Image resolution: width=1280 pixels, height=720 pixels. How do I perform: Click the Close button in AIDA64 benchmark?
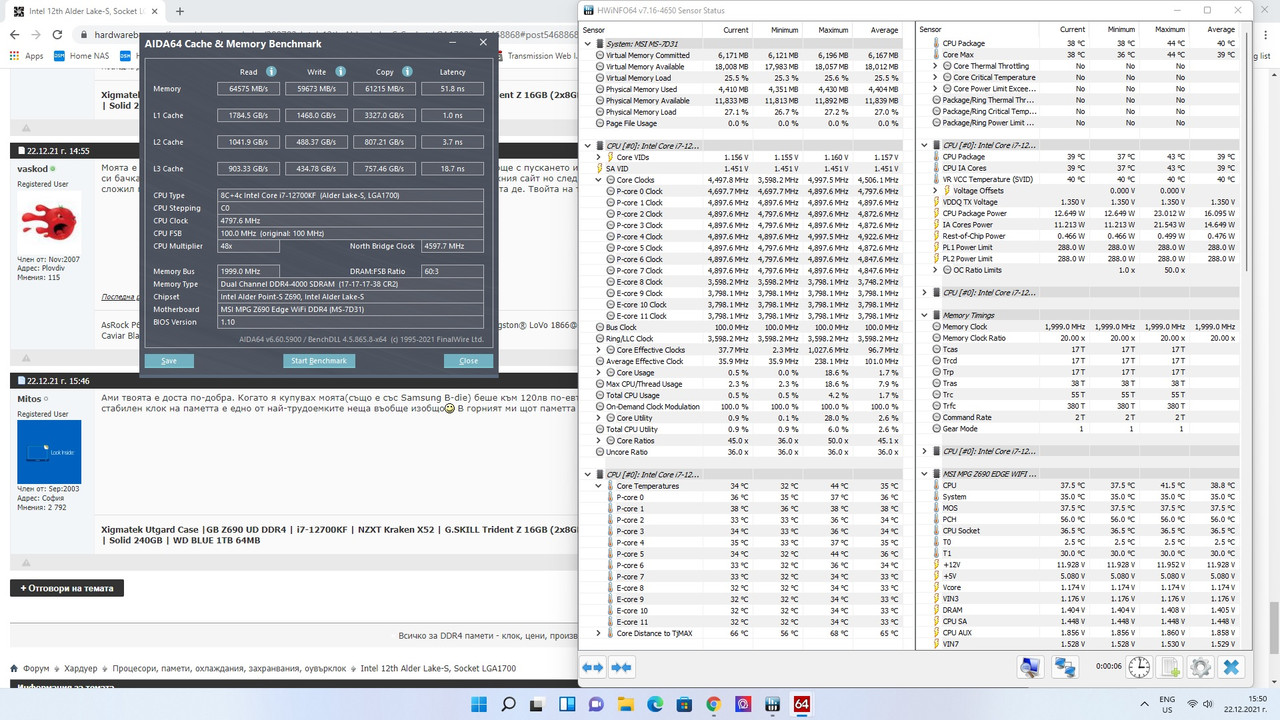pos(468,360)
